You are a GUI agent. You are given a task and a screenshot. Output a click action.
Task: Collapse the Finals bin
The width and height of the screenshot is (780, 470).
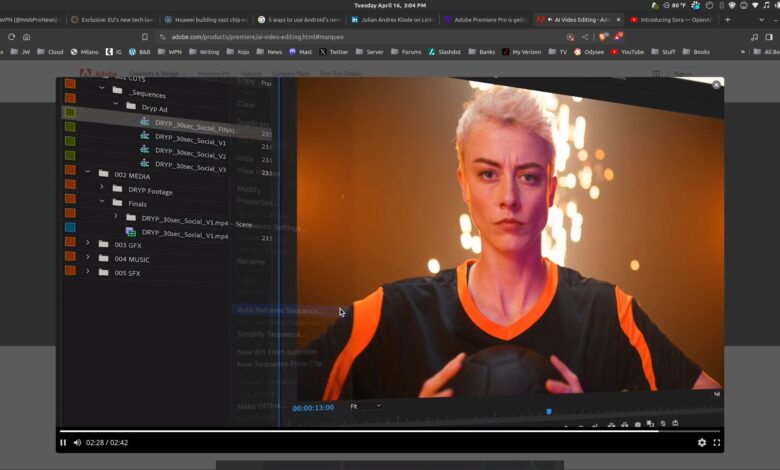pyautogui.click(x=102, y=201)
